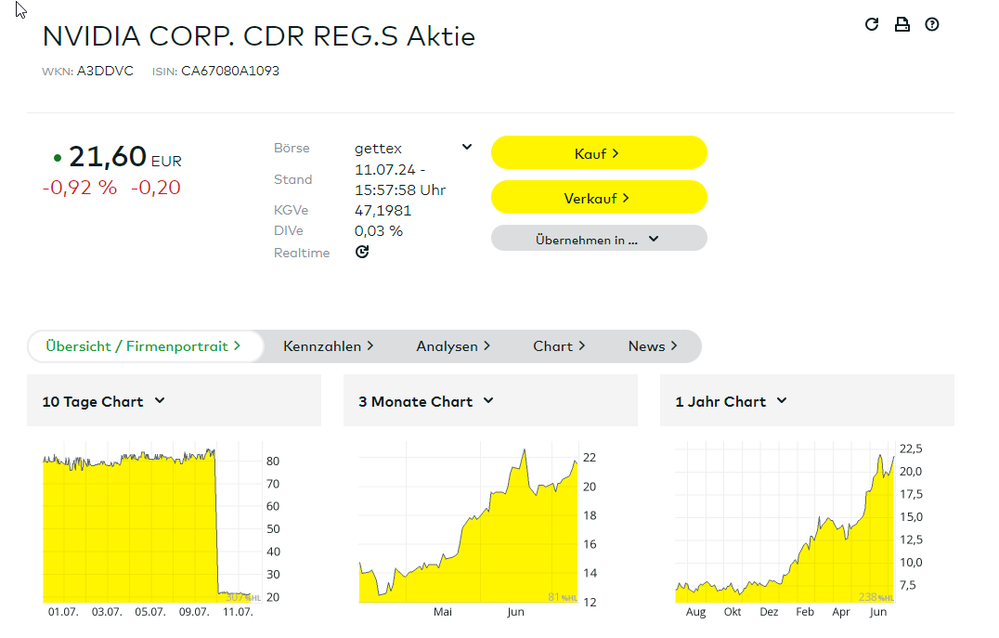
Task: Expand the Börse gettex dropdown
Action: coord(467,147)
